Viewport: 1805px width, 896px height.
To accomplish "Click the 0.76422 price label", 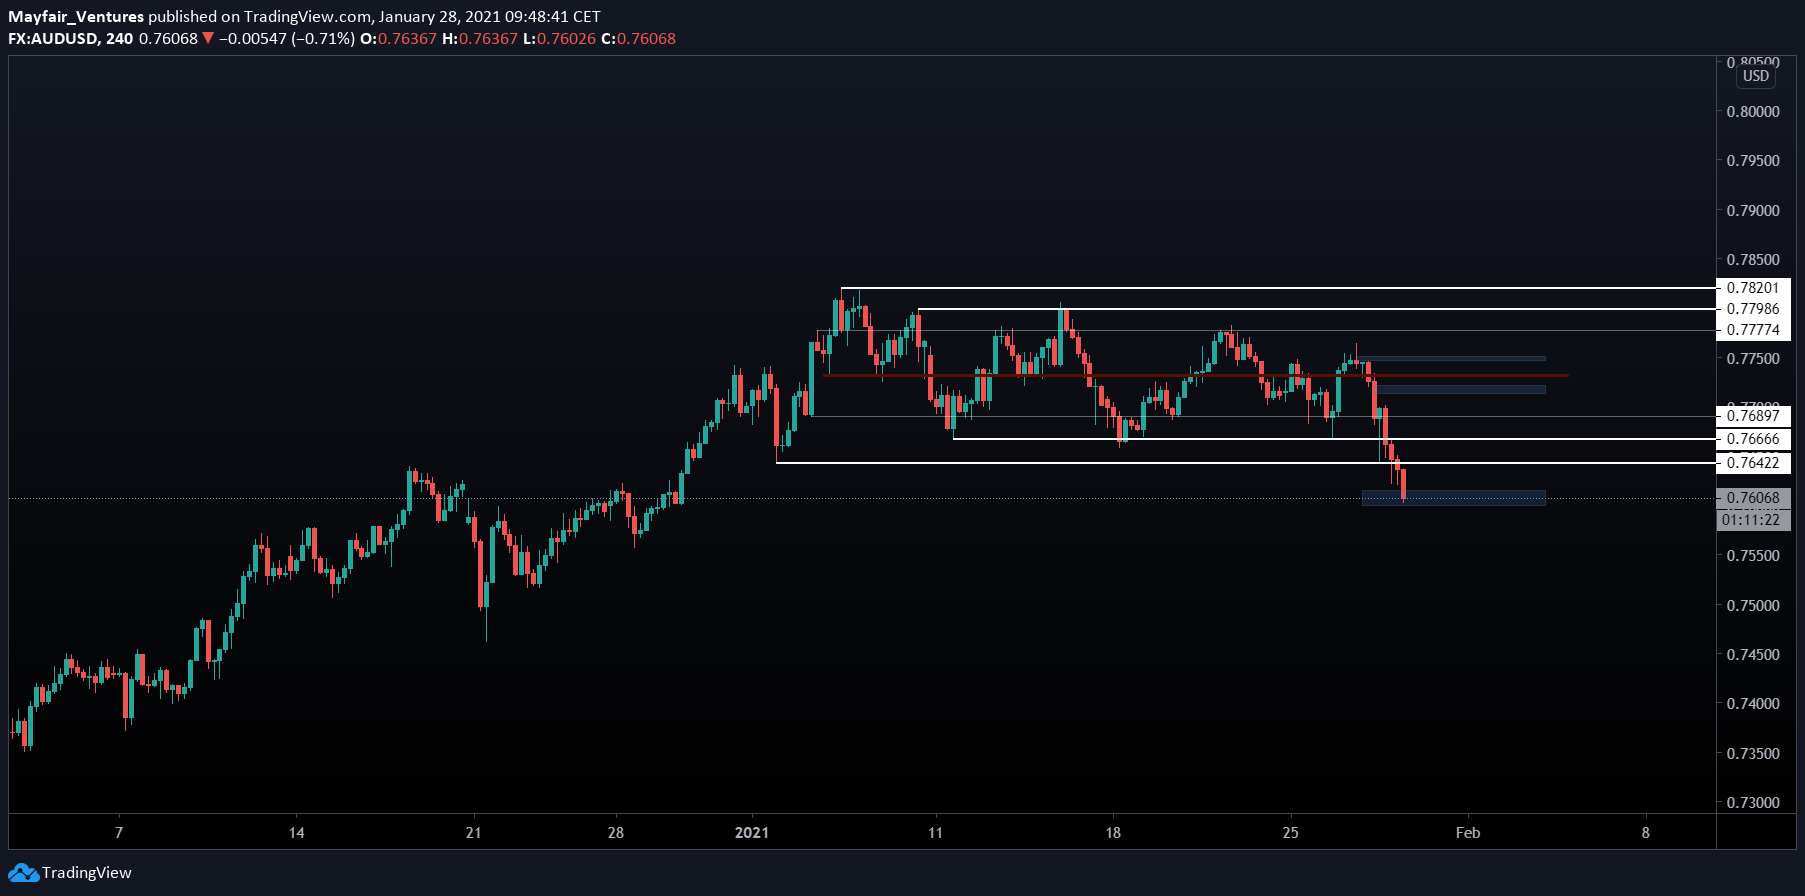I will coord(1753,463).
